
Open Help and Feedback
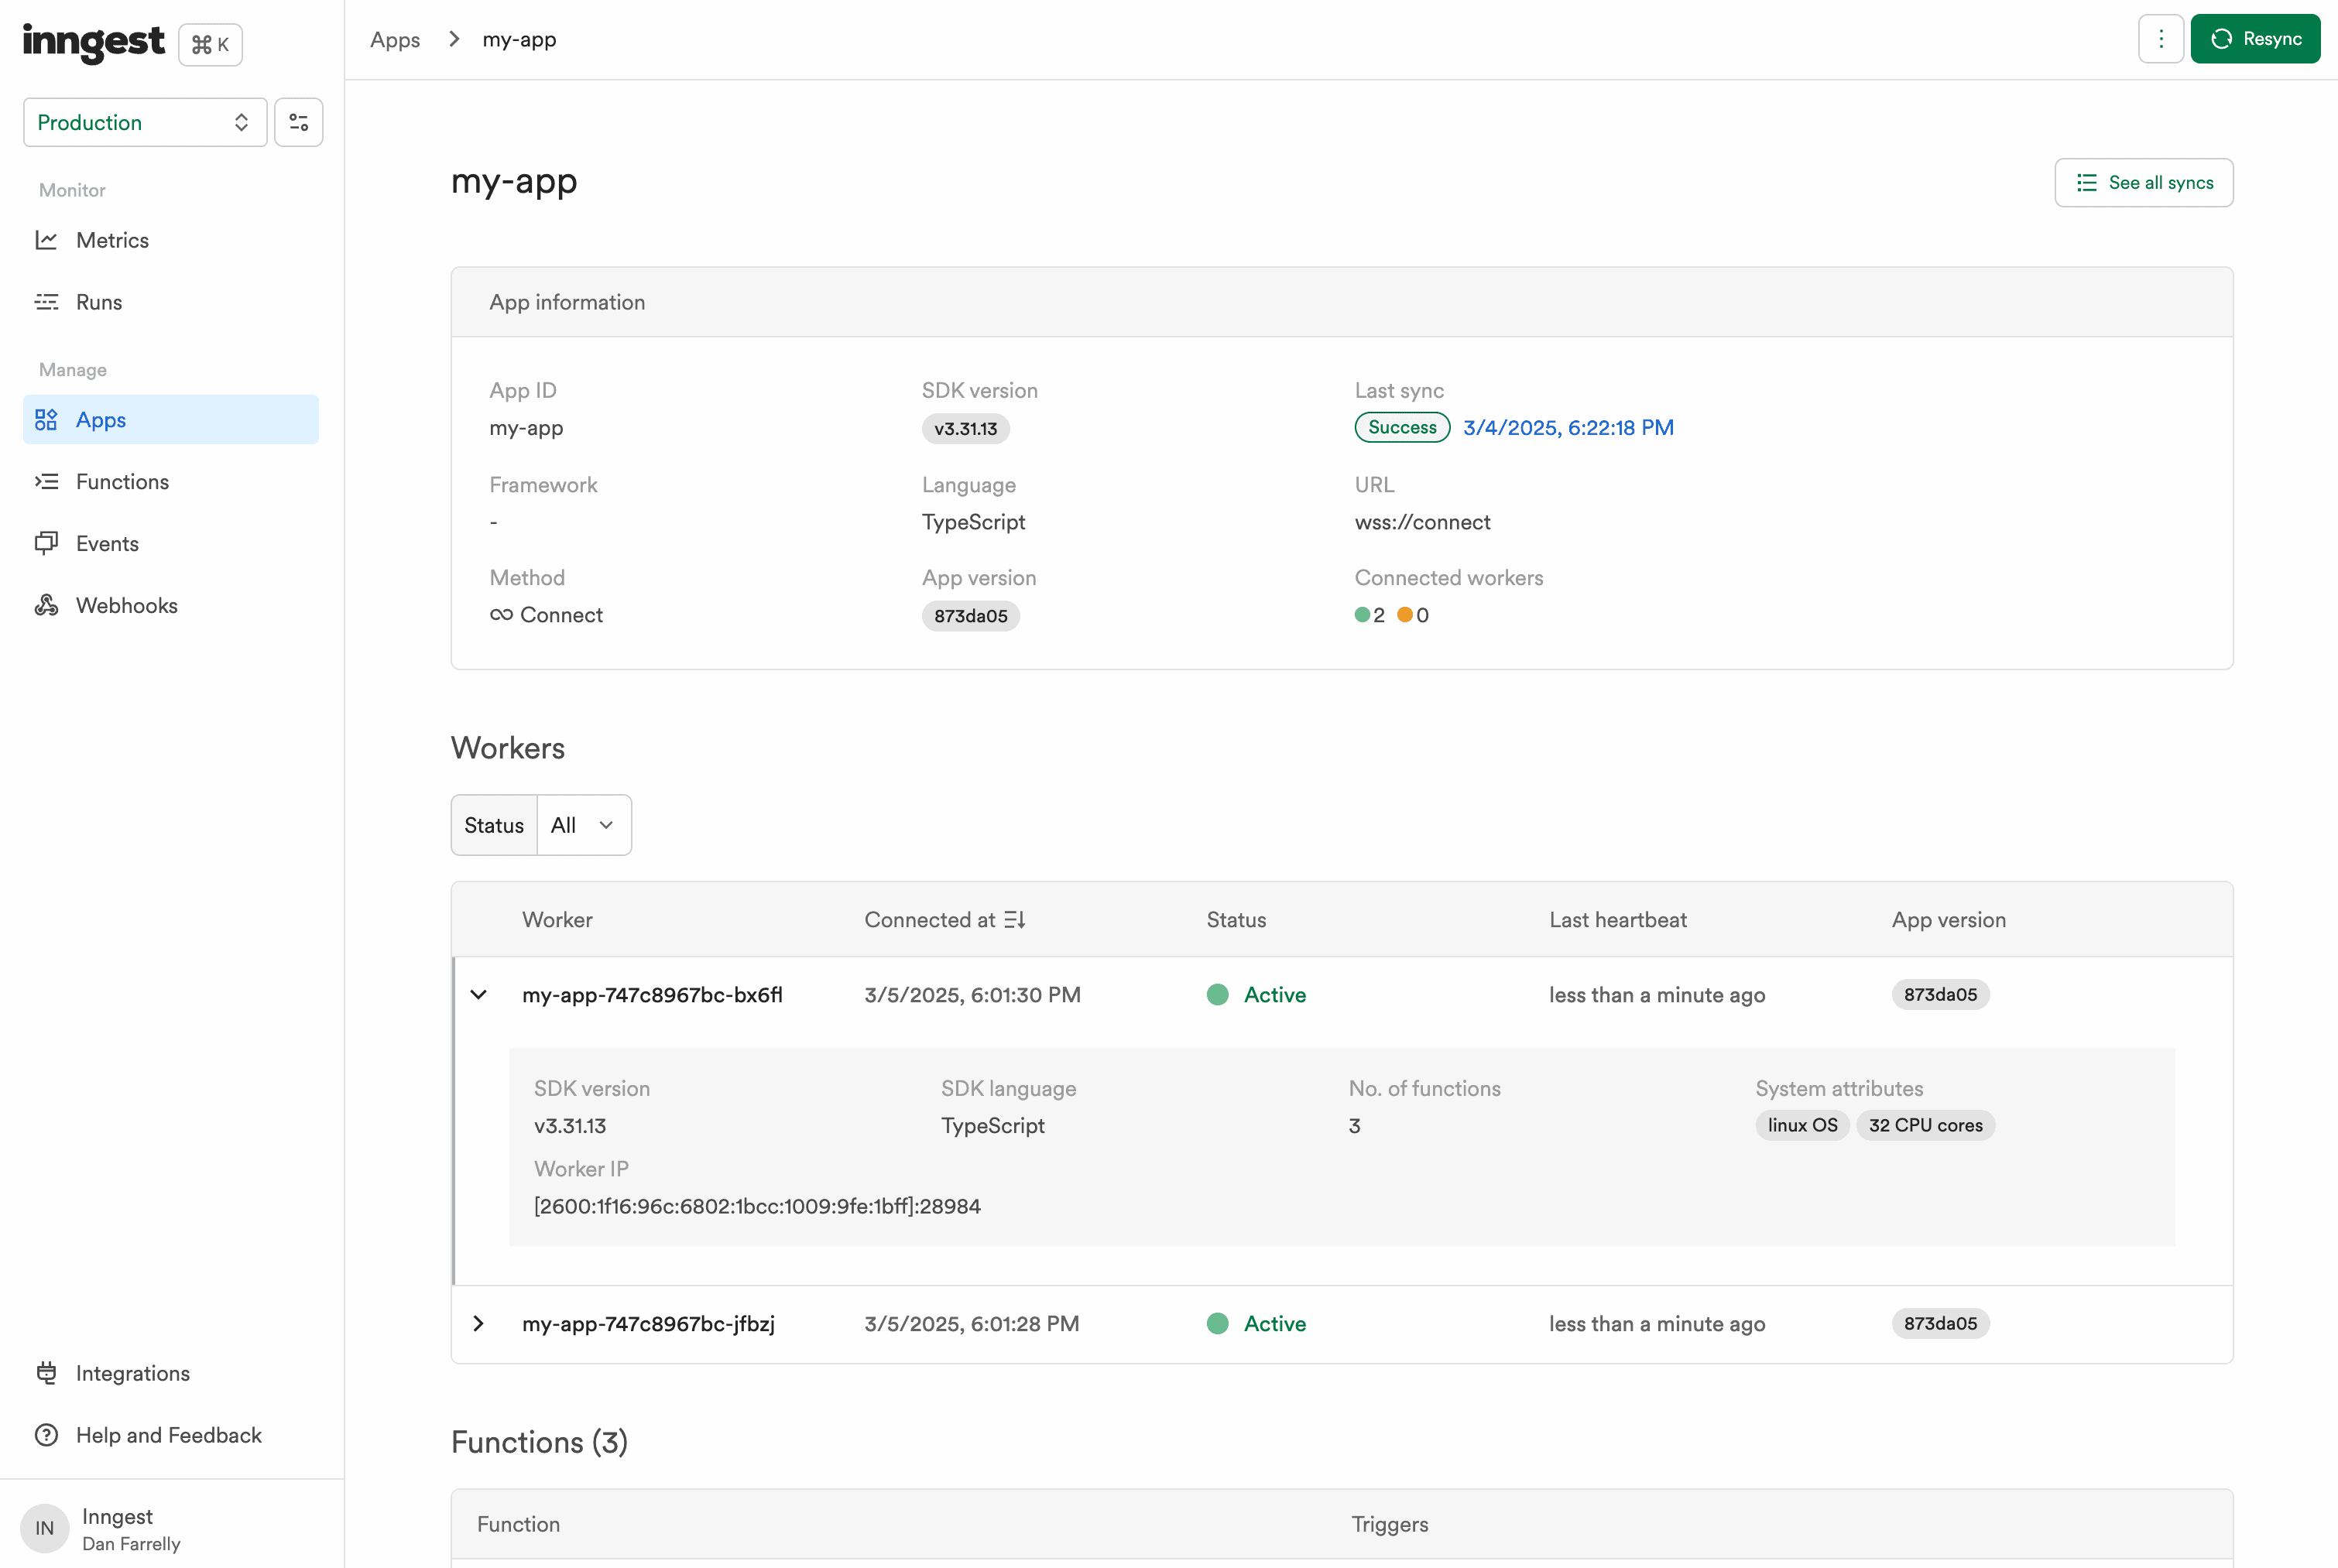(x=169, y=1434)
